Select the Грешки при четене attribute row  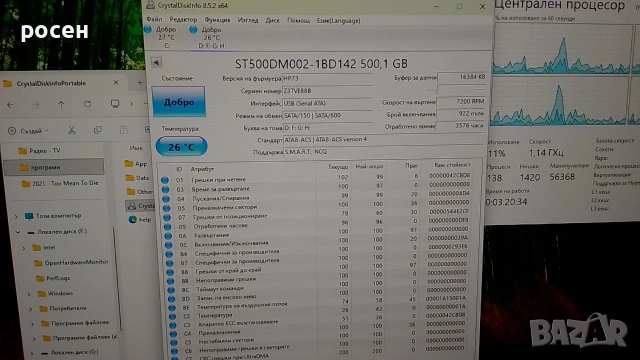pos(317,178)
